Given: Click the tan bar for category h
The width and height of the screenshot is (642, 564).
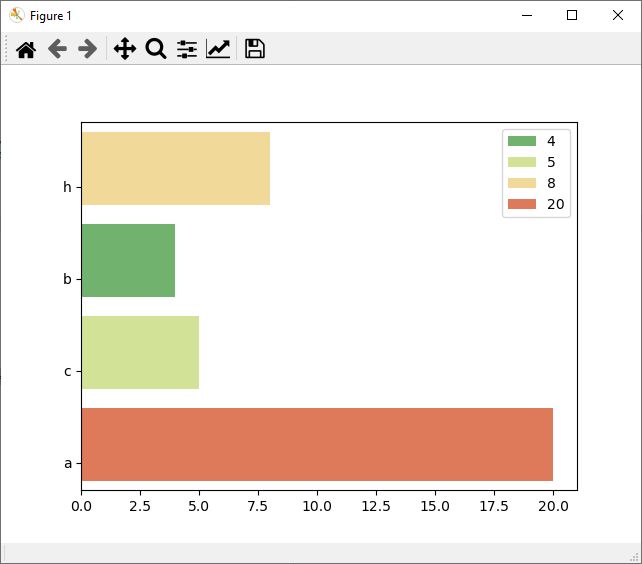Looking at the screenshot, I should (176, 168).
